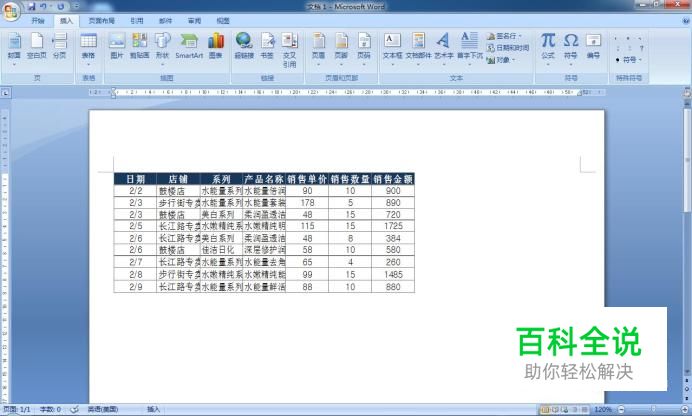Open Quick Parts (文档部件) menu

point(418,48)
